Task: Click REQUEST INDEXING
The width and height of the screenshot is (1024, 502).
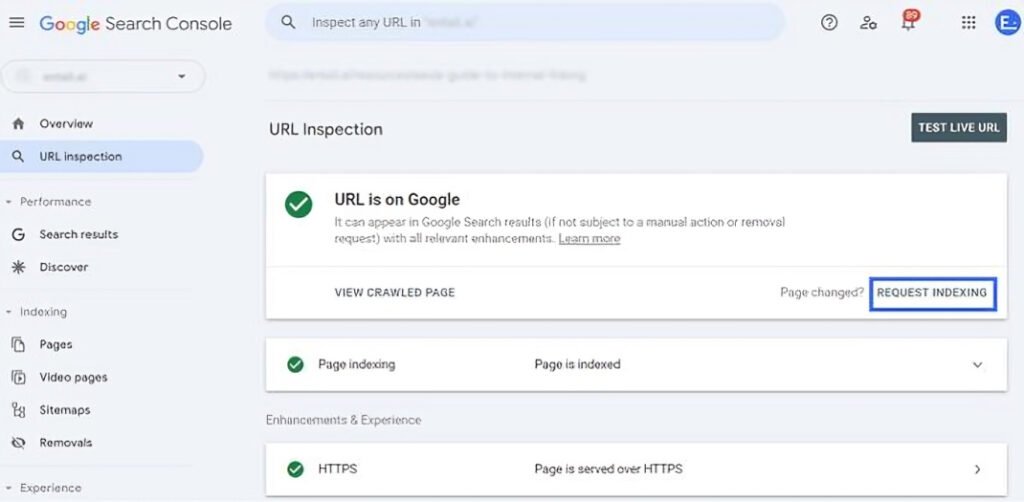Action: click(933, 293)
